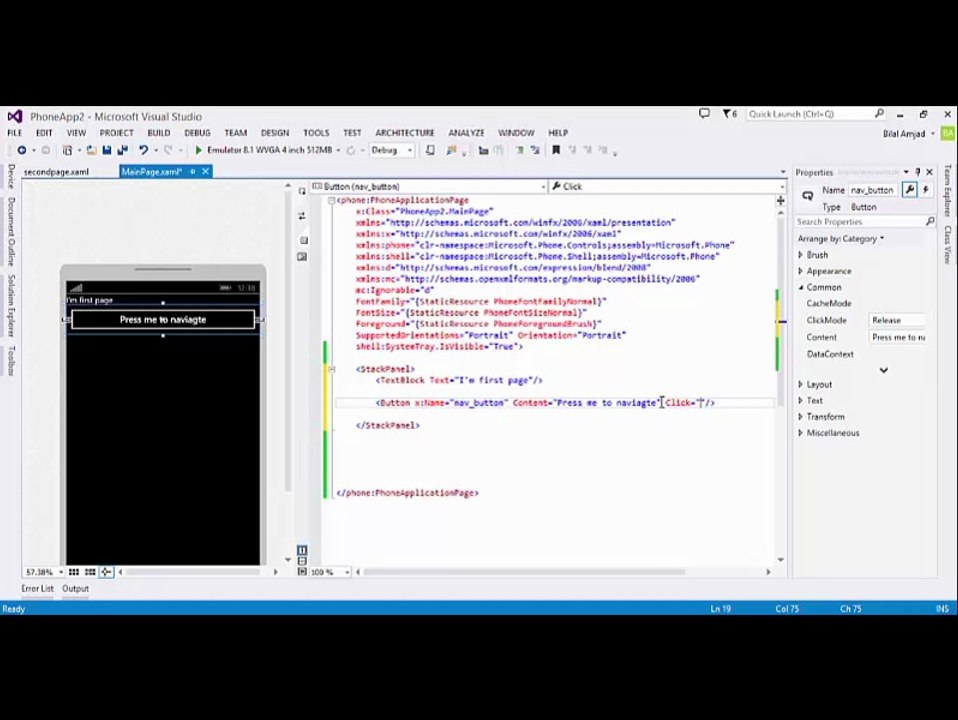The height and width of the screenshot is (720, 958).
Task: Click the Quick Launch magnifier icon
Action: [x=879, y=114]
